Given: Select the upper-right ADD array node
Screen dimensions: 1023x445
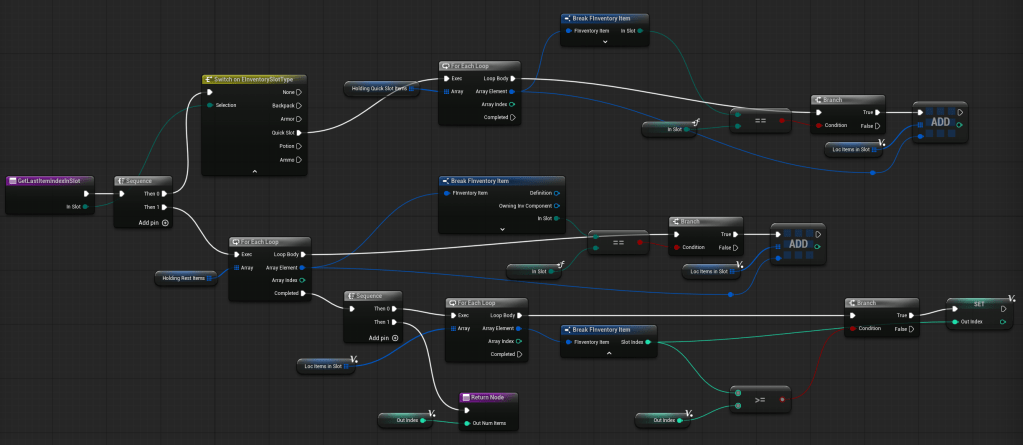Looking at the screenshot, I should coord(939,120).
